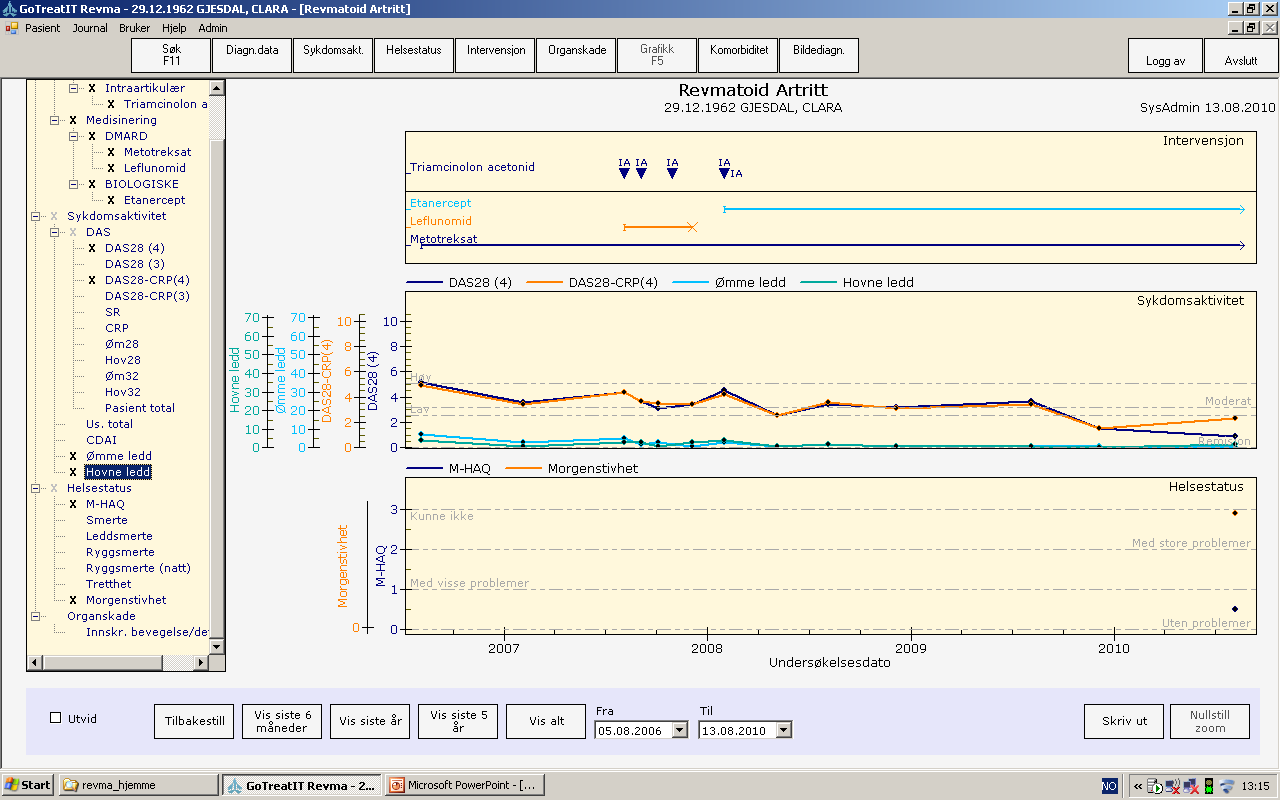
Task: Click the wired network disconnected tray icon
Action: (x=1191, y=786)
